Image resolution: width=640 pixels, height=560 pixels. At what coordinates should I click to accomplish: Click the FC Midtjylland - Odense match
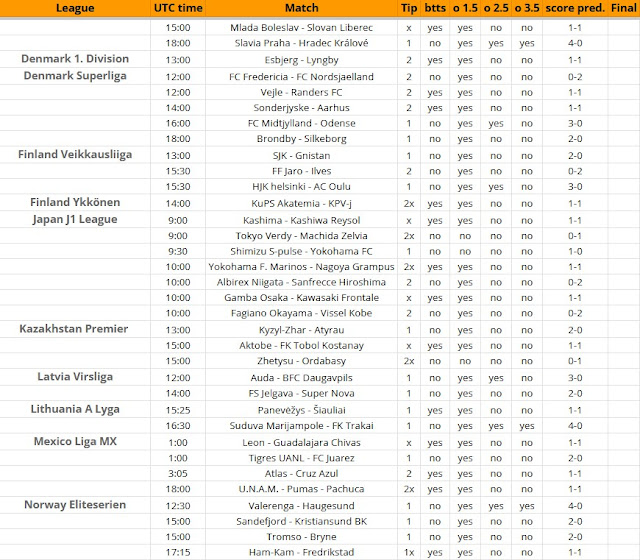[x=302, y=123]
